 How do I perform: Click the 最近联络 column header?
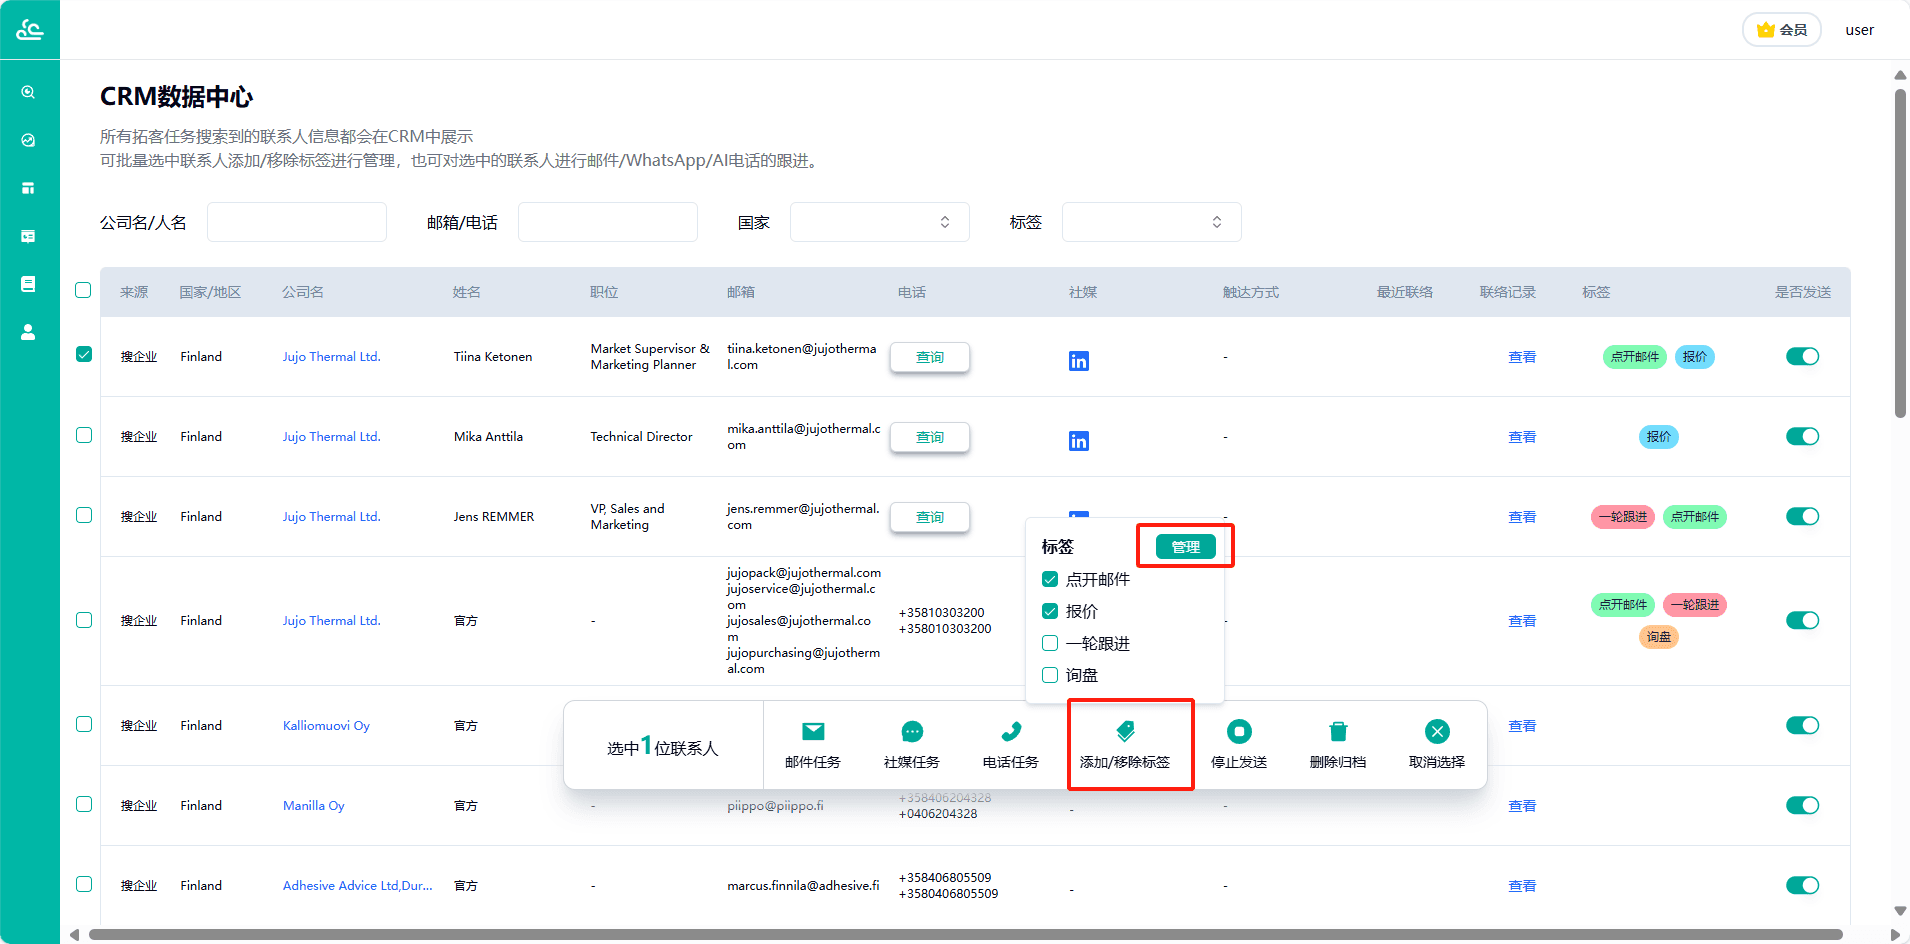tap(1404, 292)
